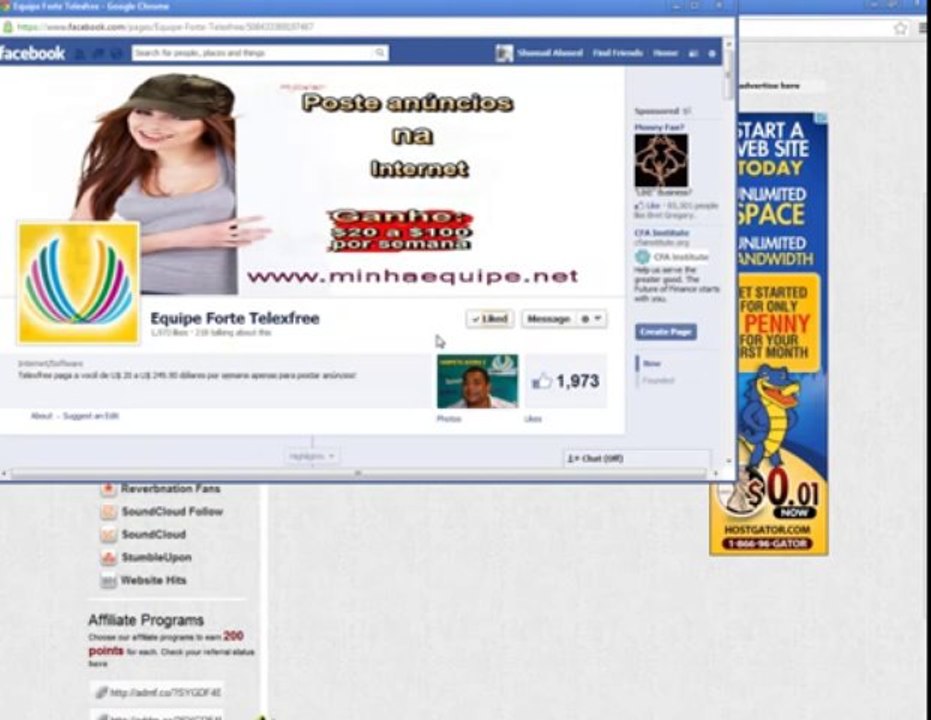
Task: Click the link icon beside the adf.ly URL
Action: 102,693
